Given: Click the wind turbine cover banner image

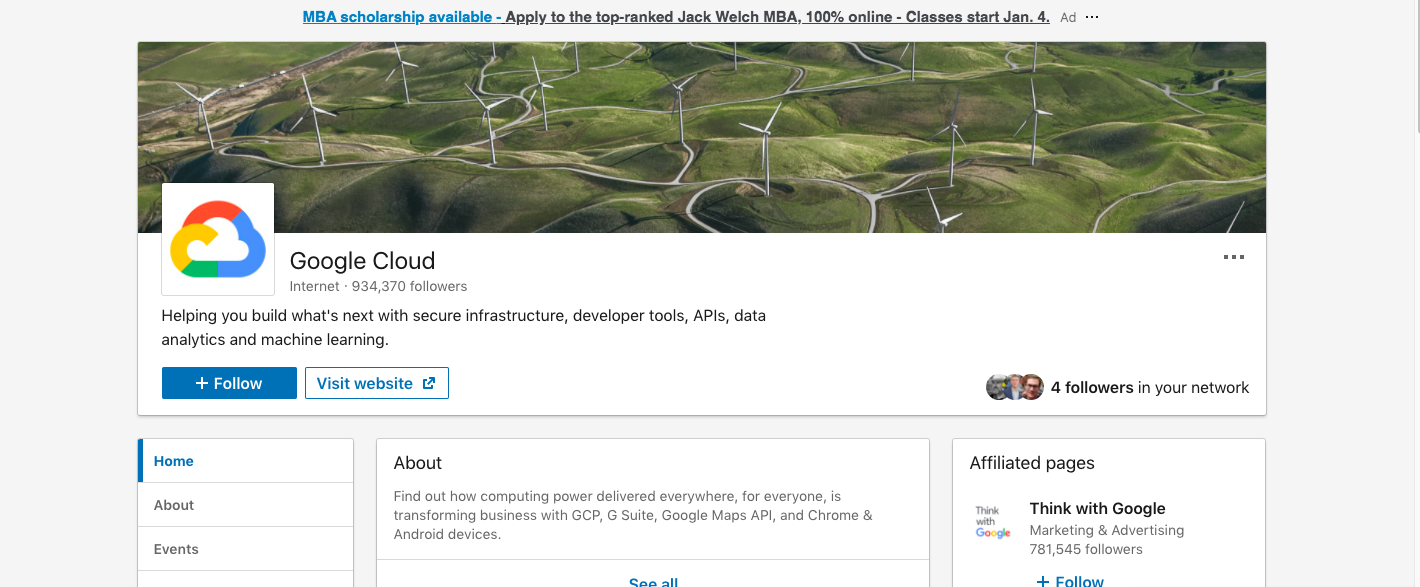Looking at the screenshot, I should tap(700, 120).
